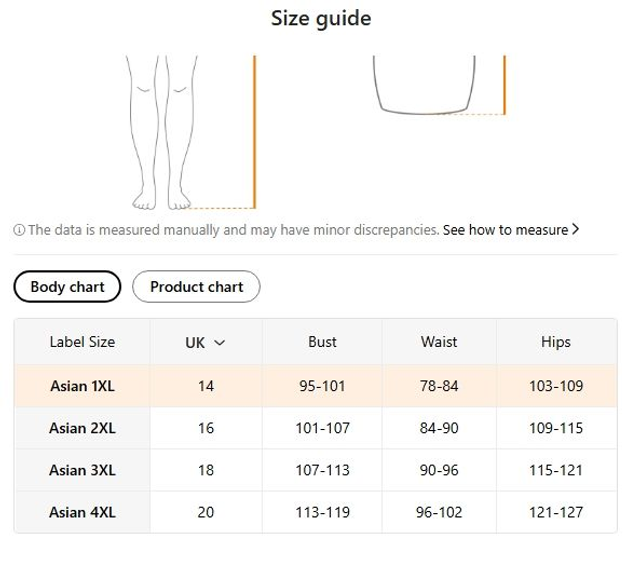Switch to the Body chart tab
The image size is (640, 567).
pyautogui.click(x=67, y=287)
